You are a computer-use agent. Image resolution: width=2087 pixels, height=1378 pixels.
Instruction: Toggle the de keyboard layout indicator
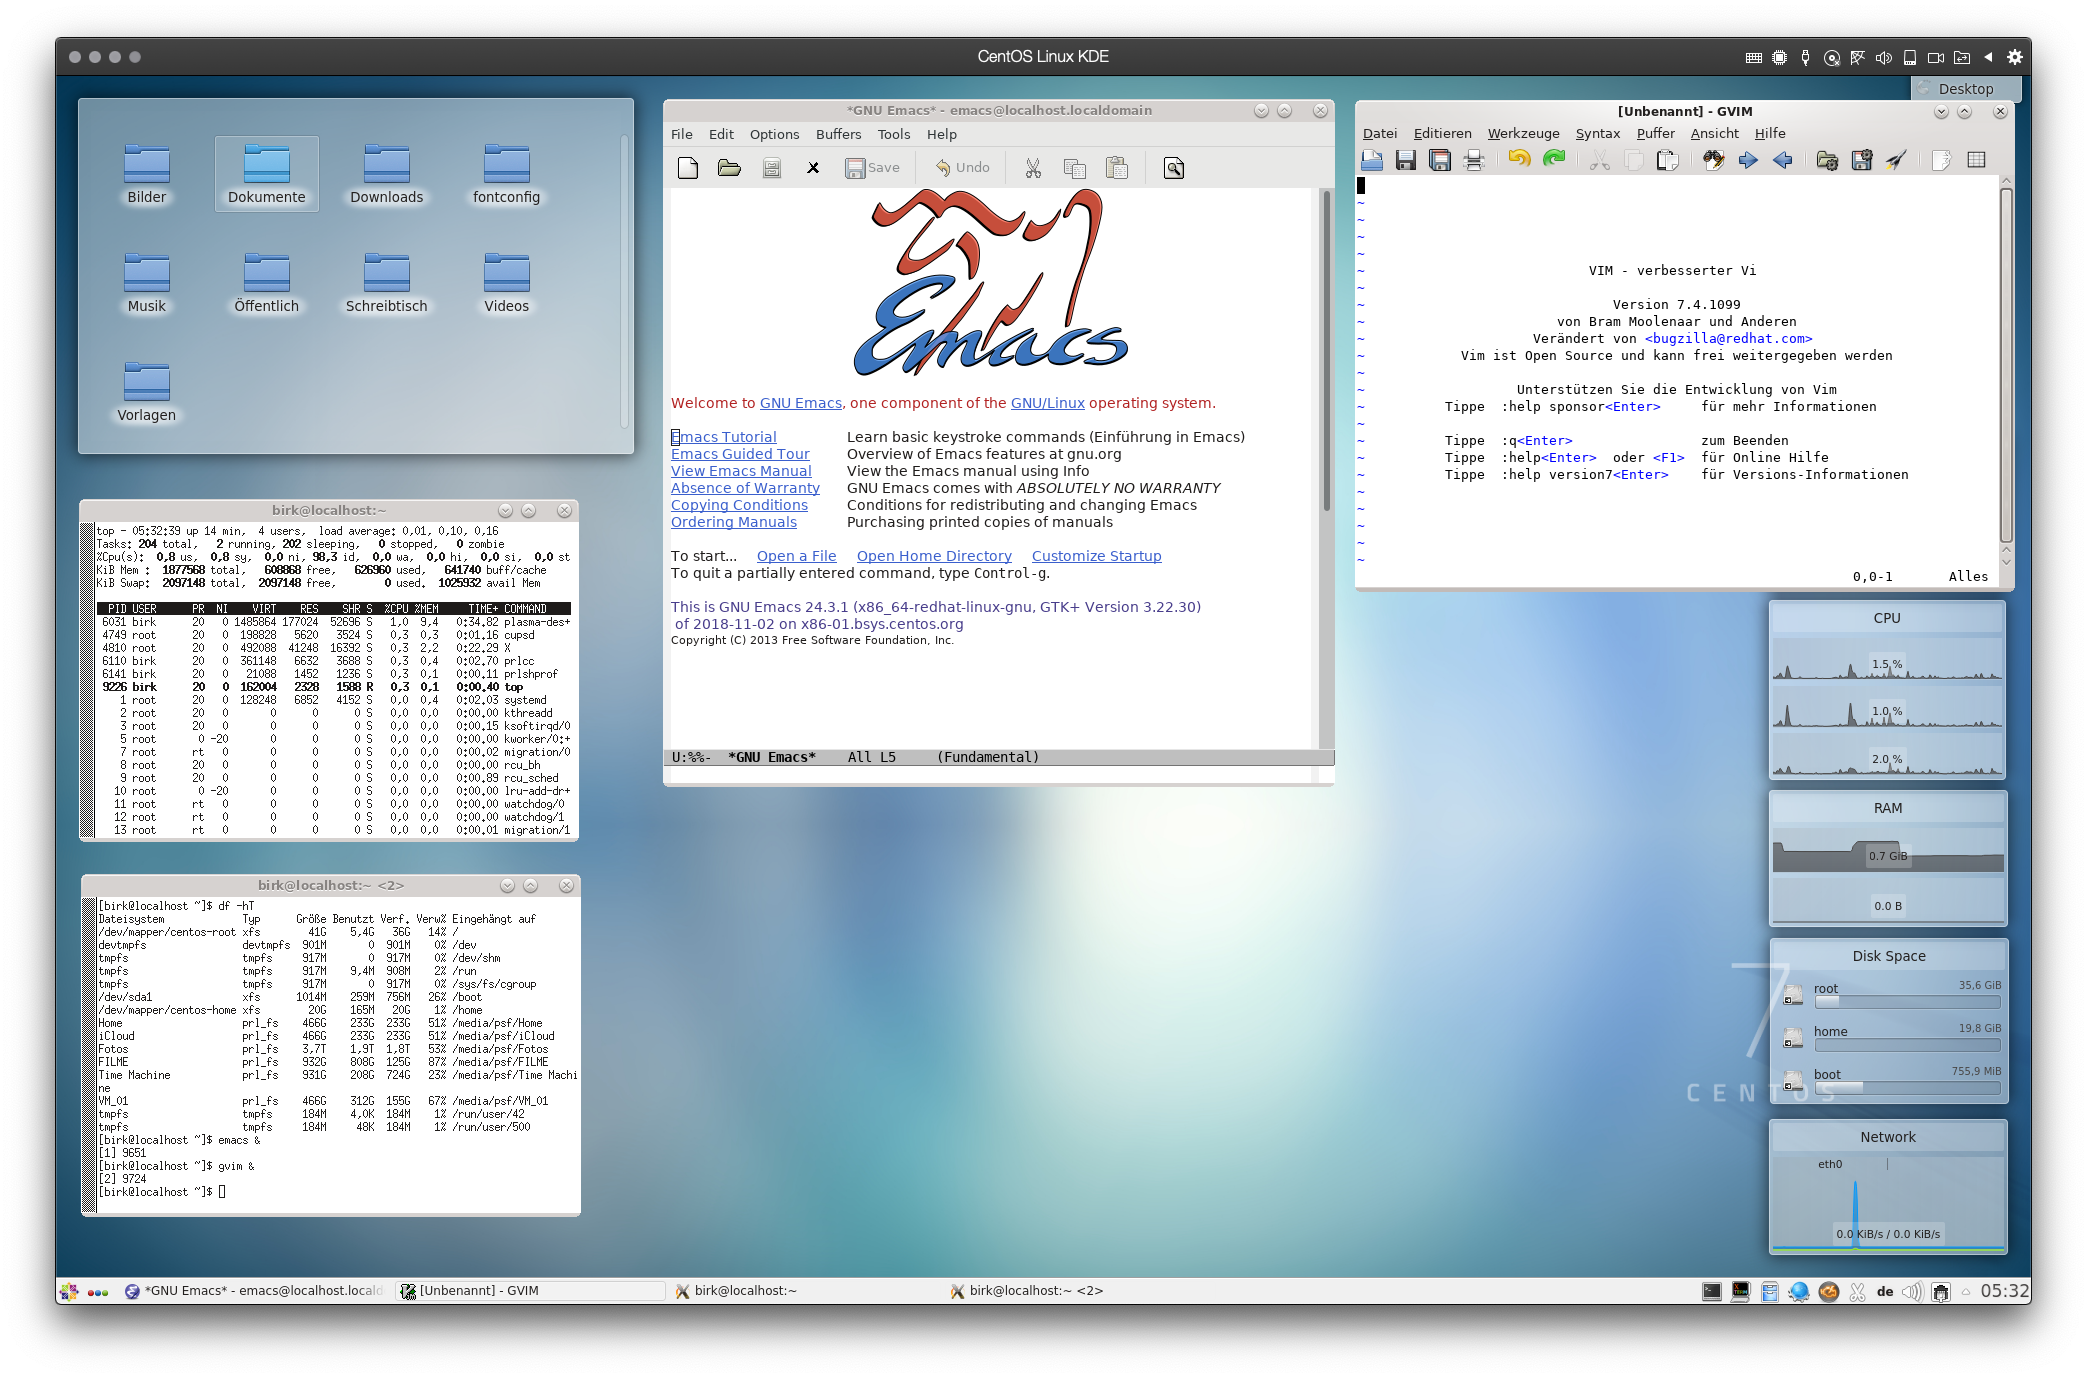tap(1885, 1291)
